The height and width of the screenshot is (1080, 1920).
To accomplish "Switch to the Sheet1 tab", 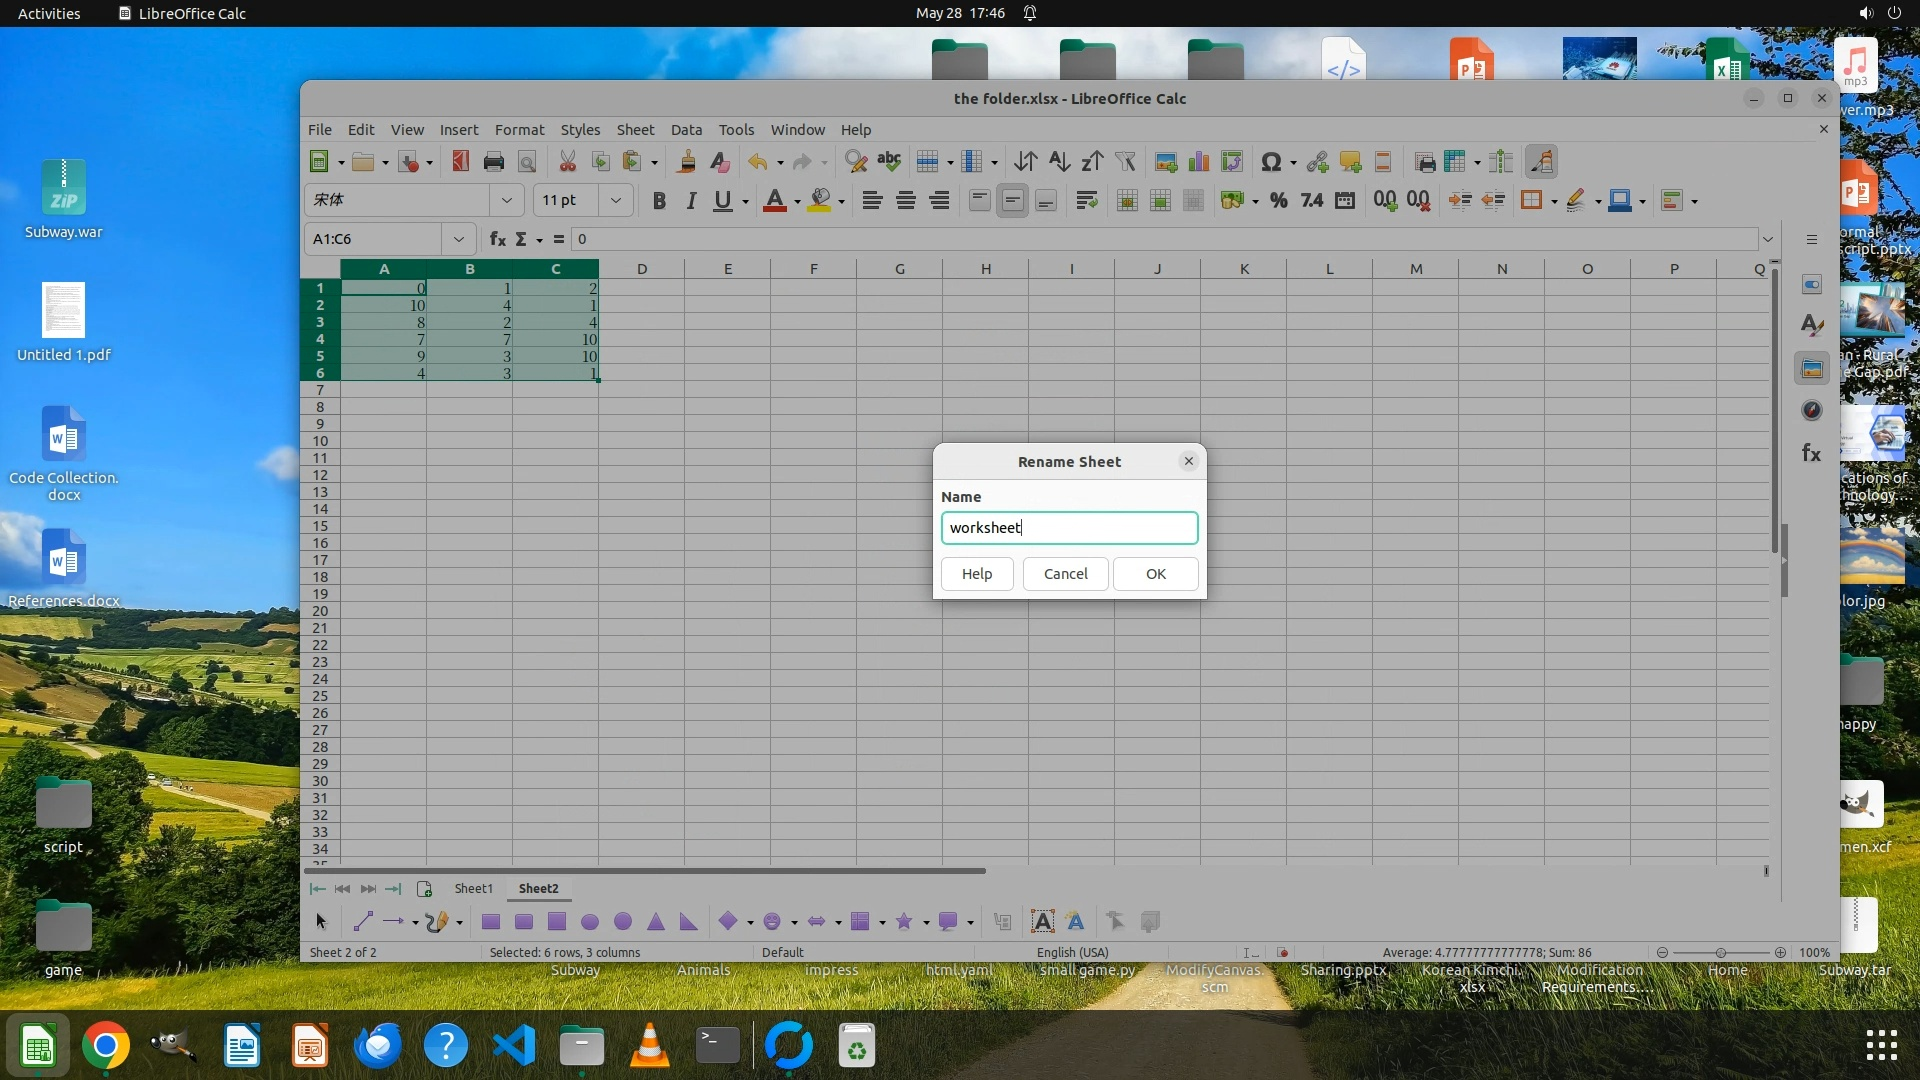I will point(473,889).
